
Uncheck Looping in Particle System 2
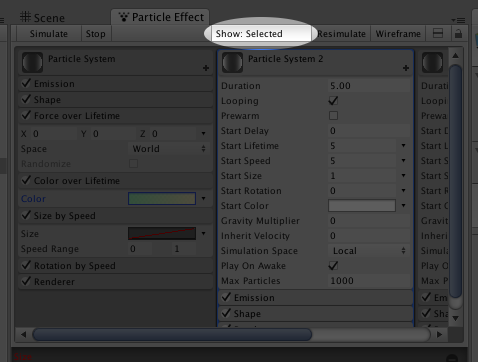coord(333,100)
